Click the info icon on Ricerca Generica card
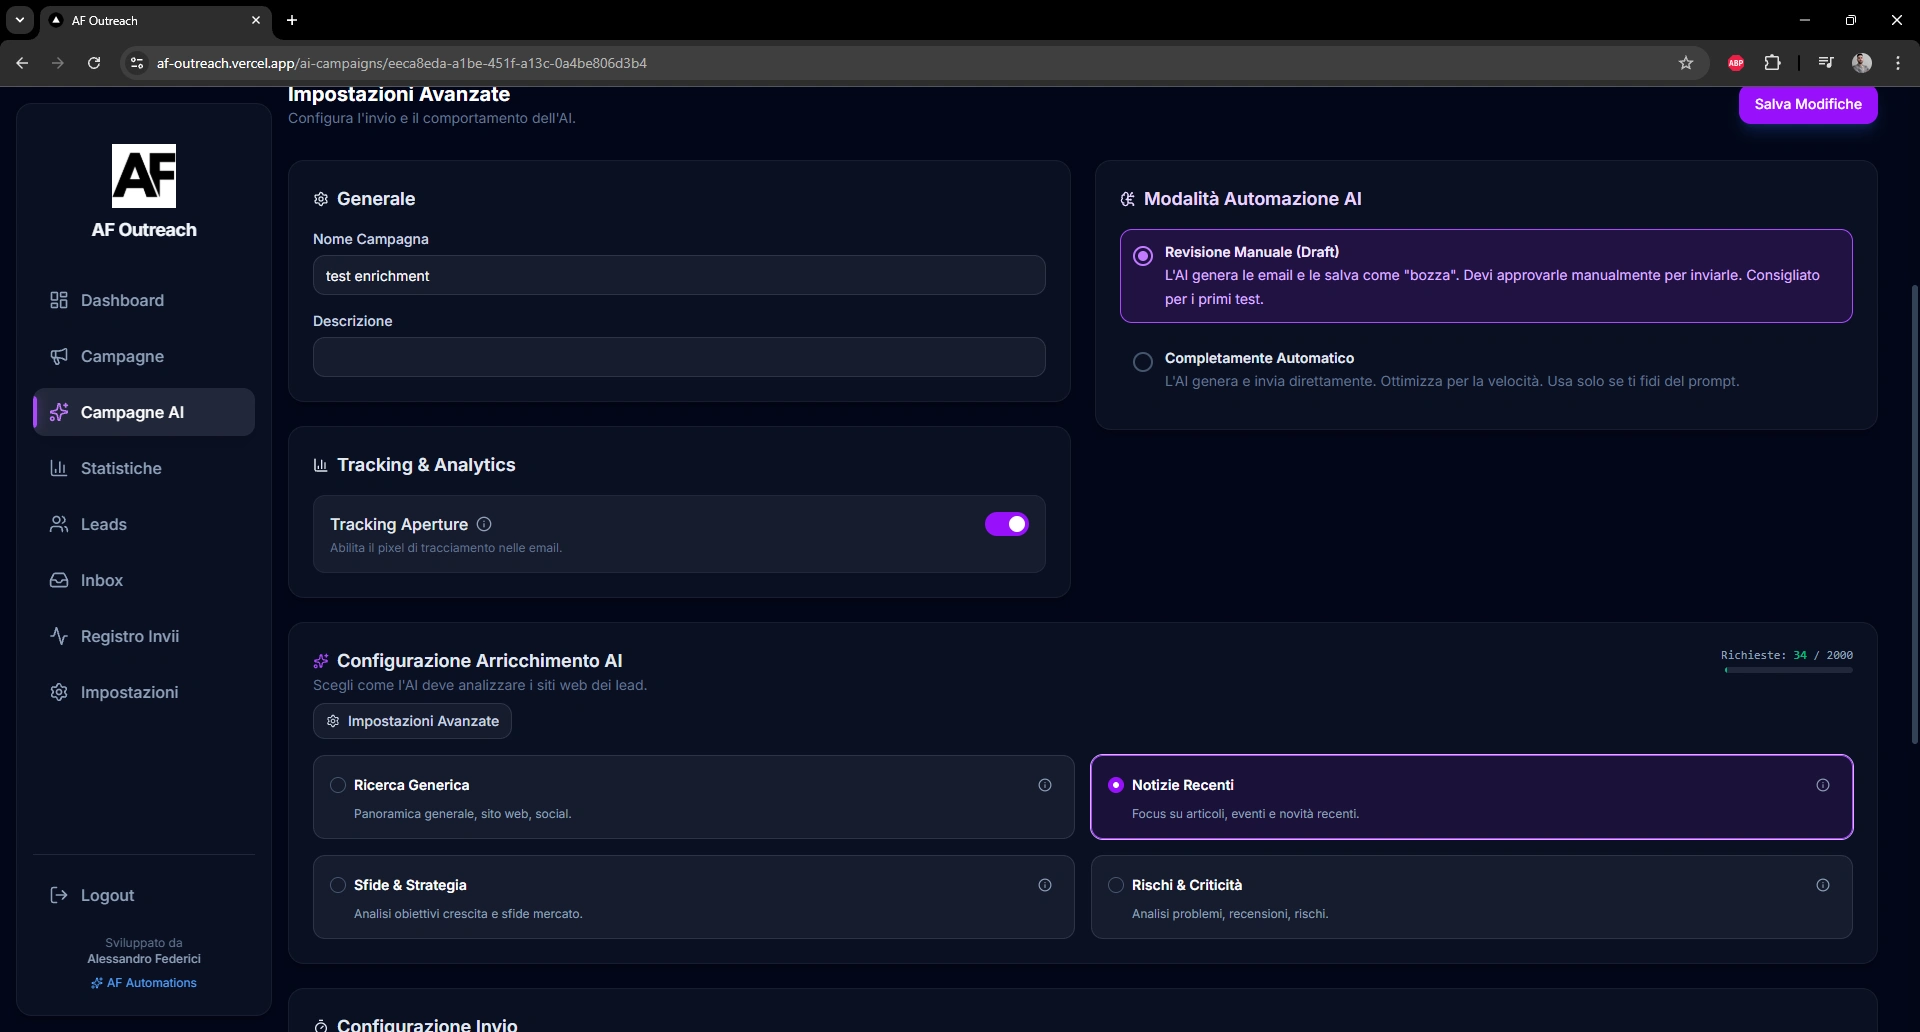The height and width of the screenshot is (1032, 1920). coord(1045,785)
